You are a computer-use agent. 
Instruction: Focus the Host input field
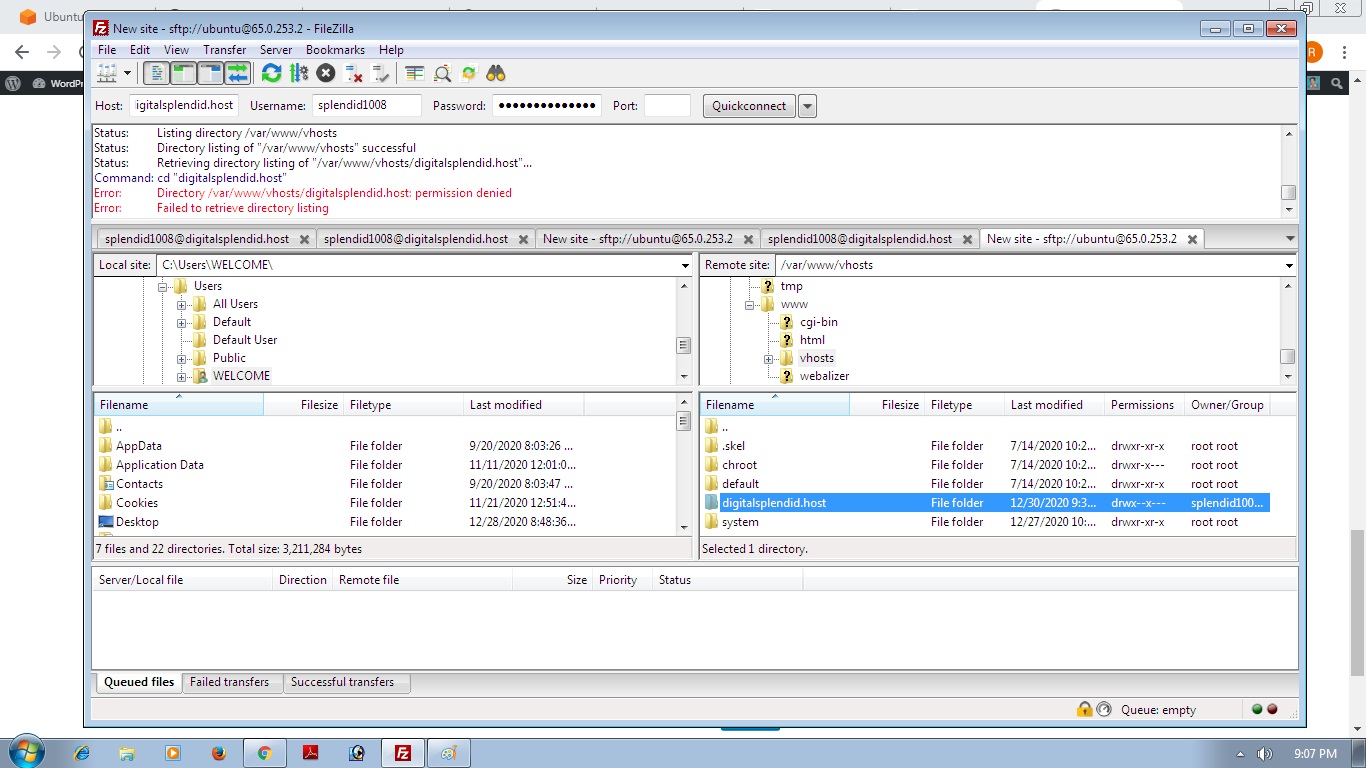[185, 106]
